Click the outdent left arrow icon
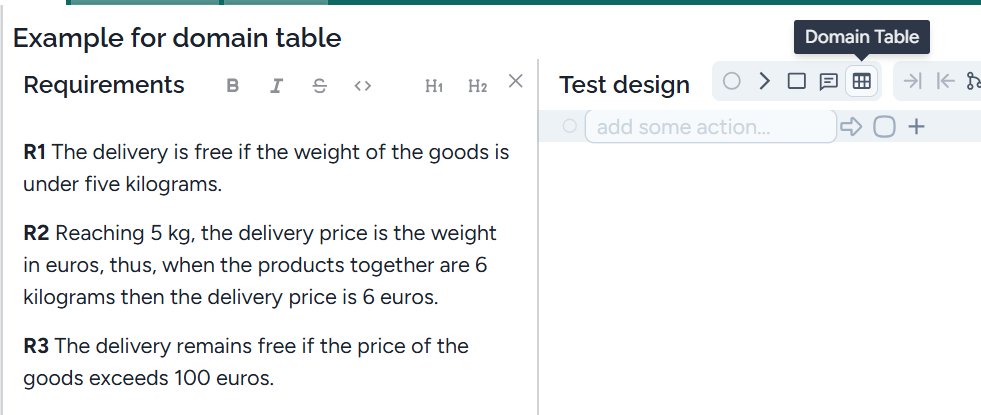Image resolution: width=981 pixels, height=415 pixels. tap(945, 81)
